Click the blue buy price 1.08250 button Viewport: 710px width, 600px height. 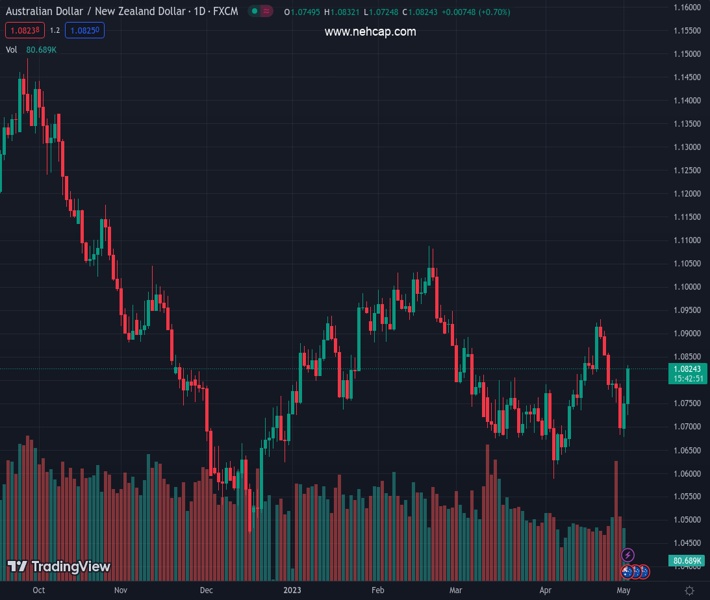click(x=85, y=30)
